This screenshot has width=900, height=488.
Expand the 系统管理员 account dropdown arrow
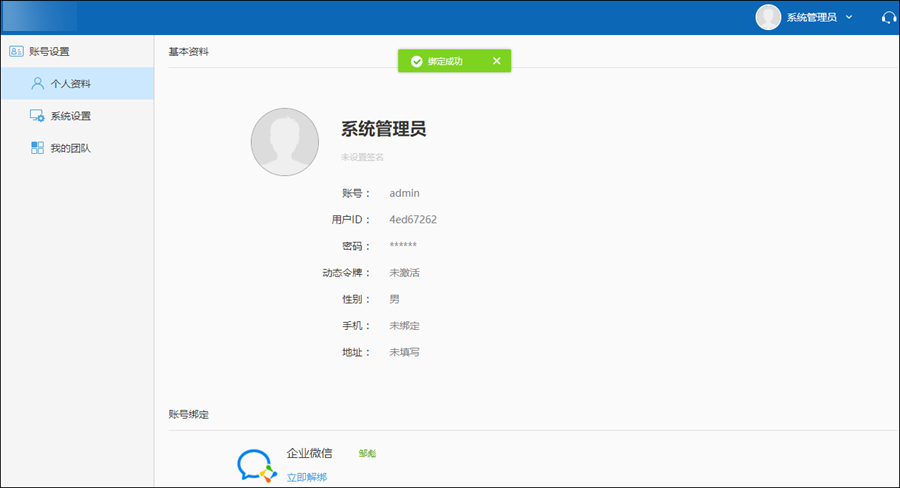849,17
